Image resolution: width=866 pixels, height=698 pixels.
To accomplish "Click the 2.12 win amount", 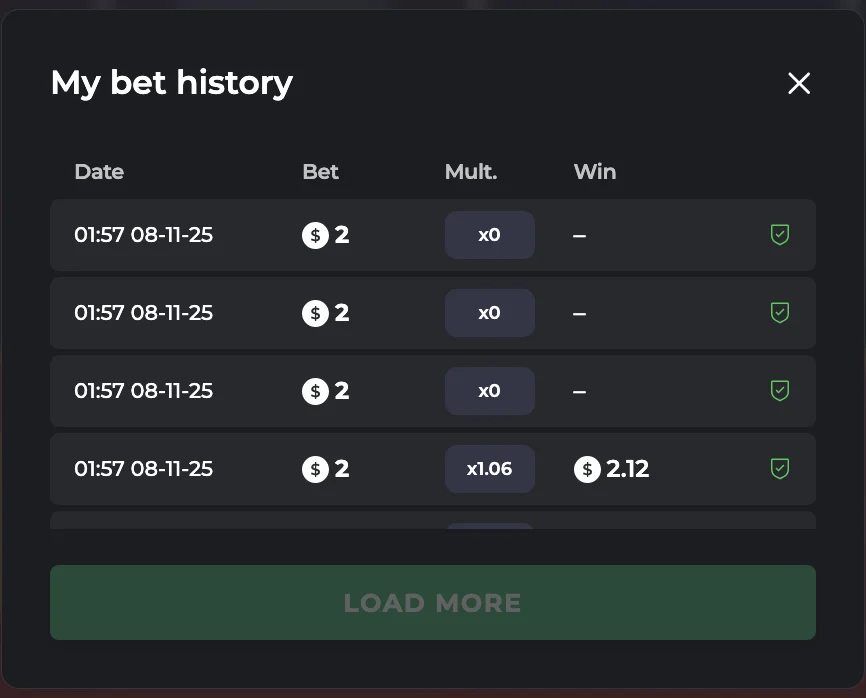I will coord(628,469).
